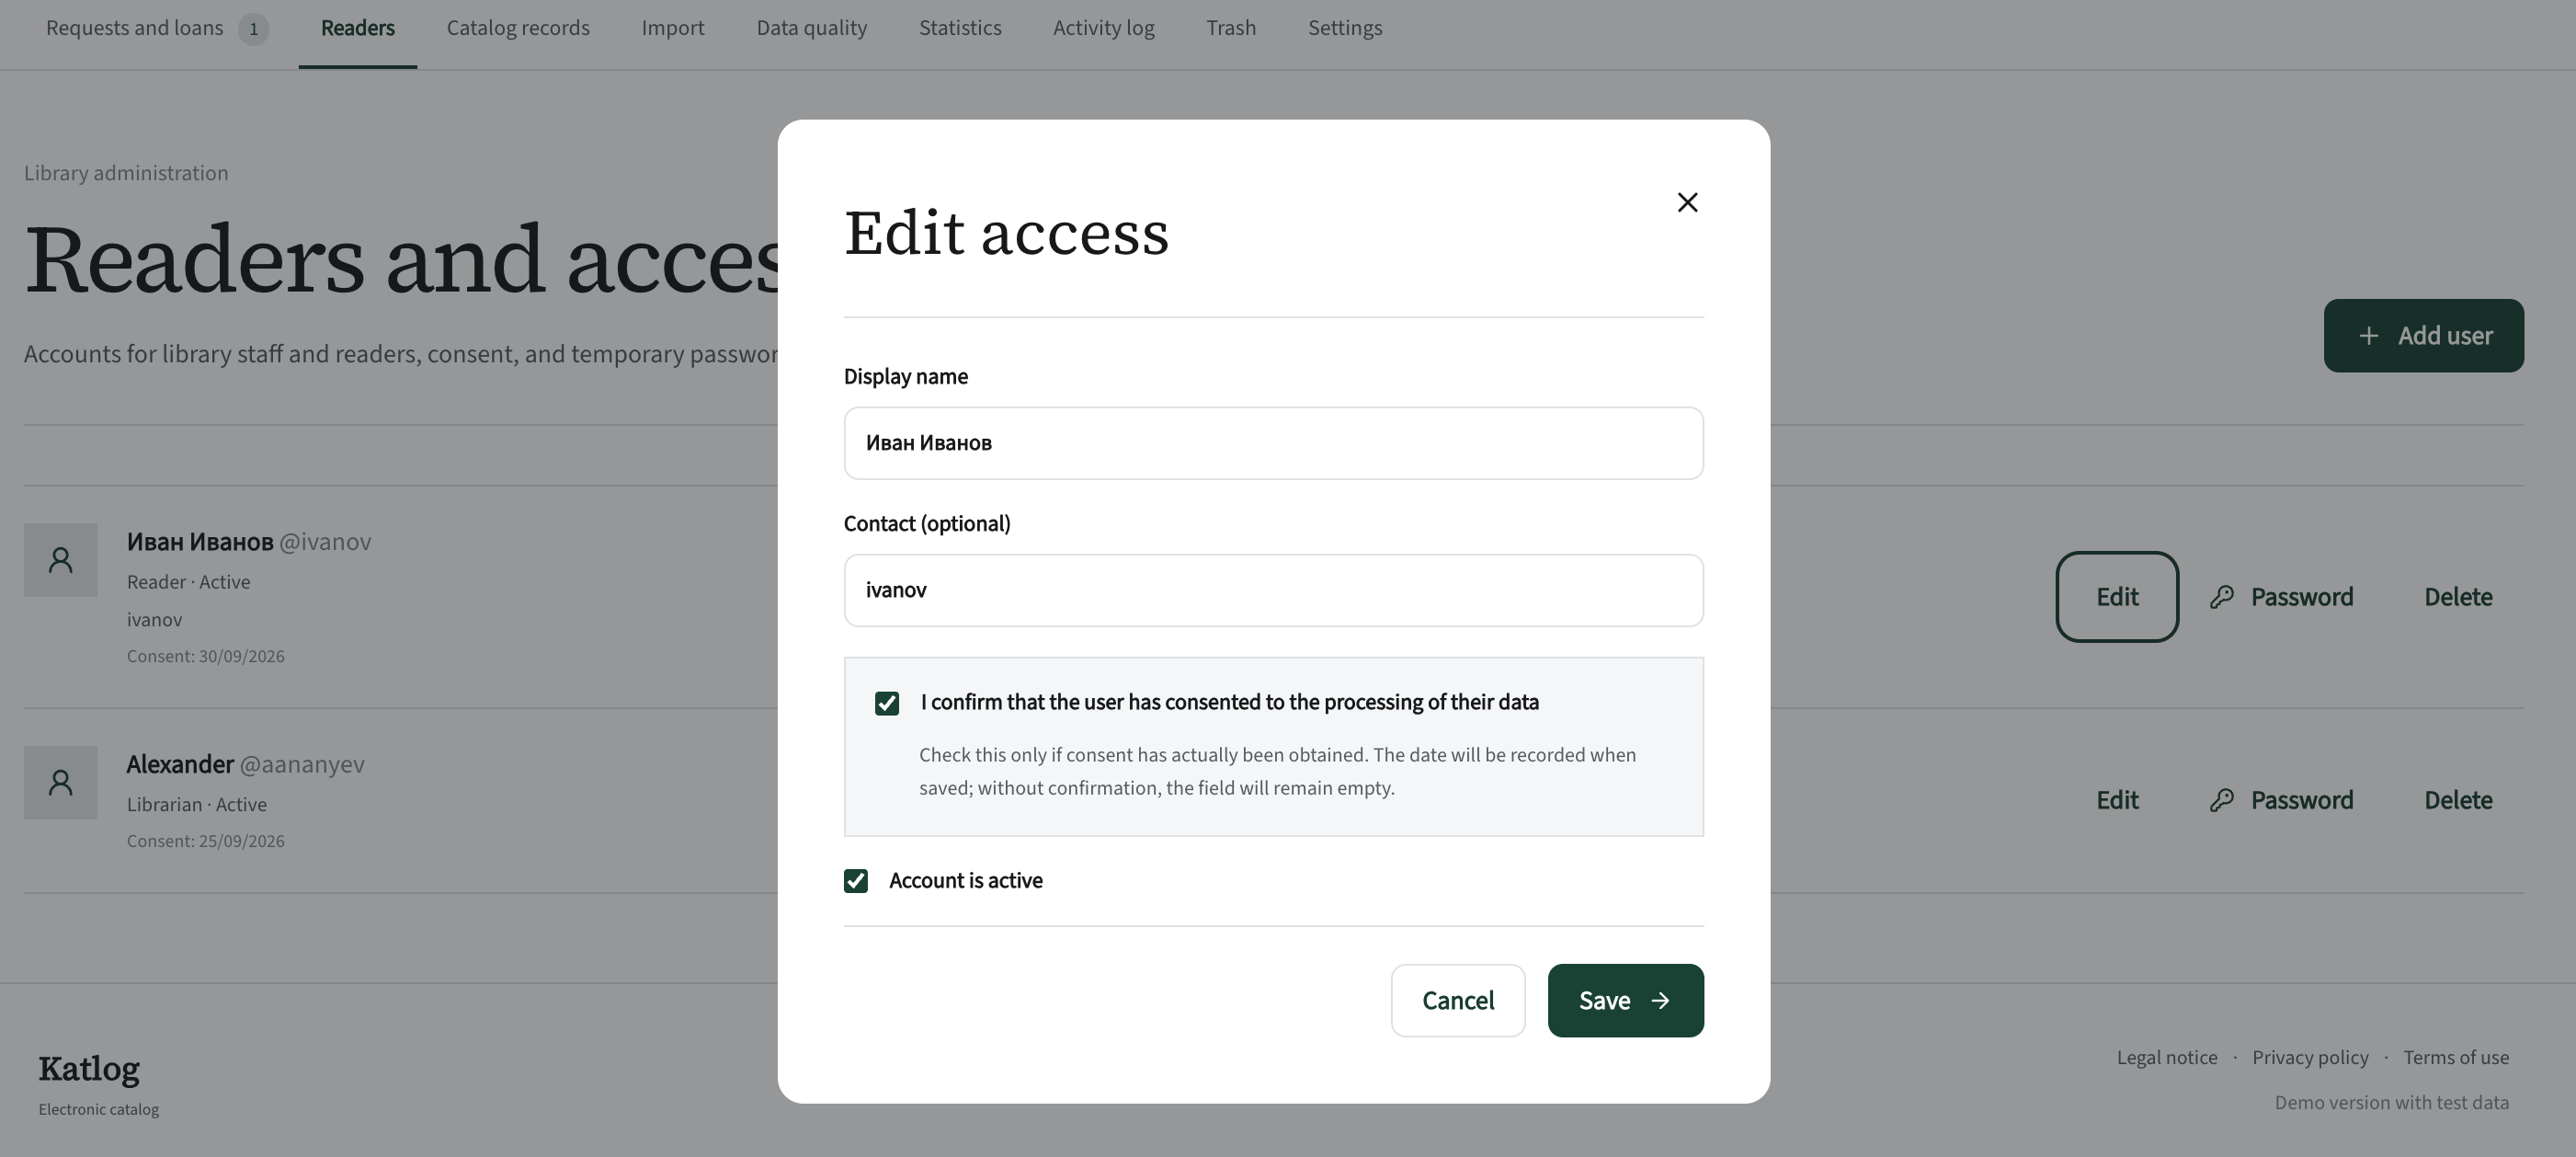
Task: Toggle the data processing consent checkbox
Action: [887, 703]
